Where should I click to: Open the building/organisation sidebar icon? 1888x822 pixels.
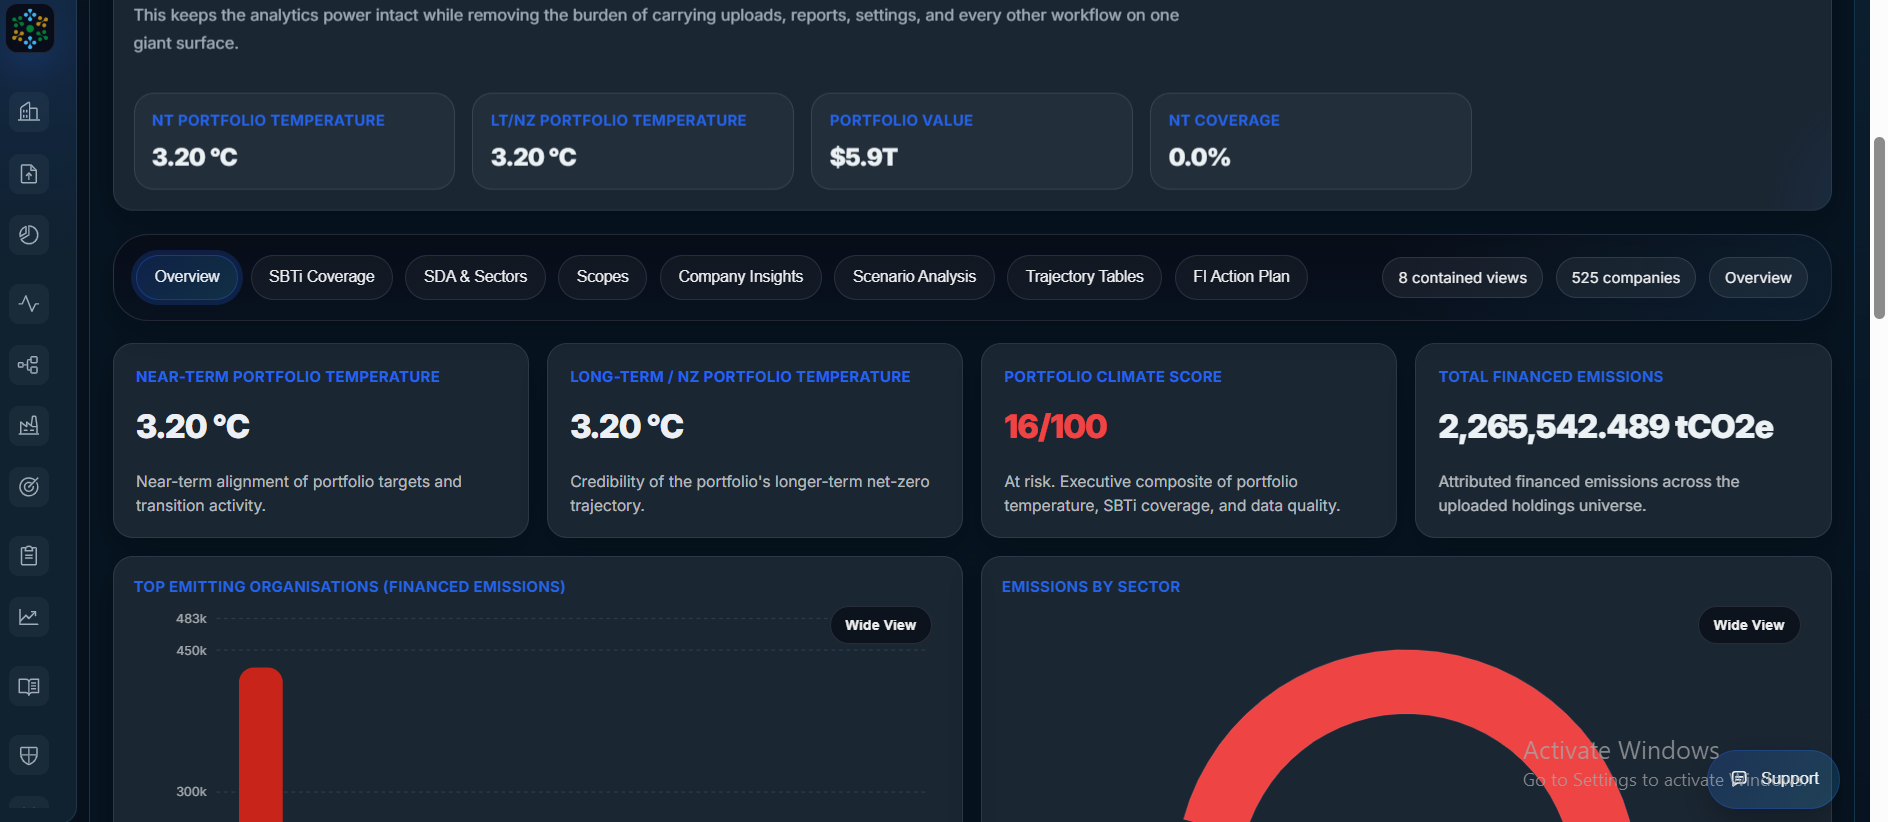pyautogui.click(x=29, y=112)
